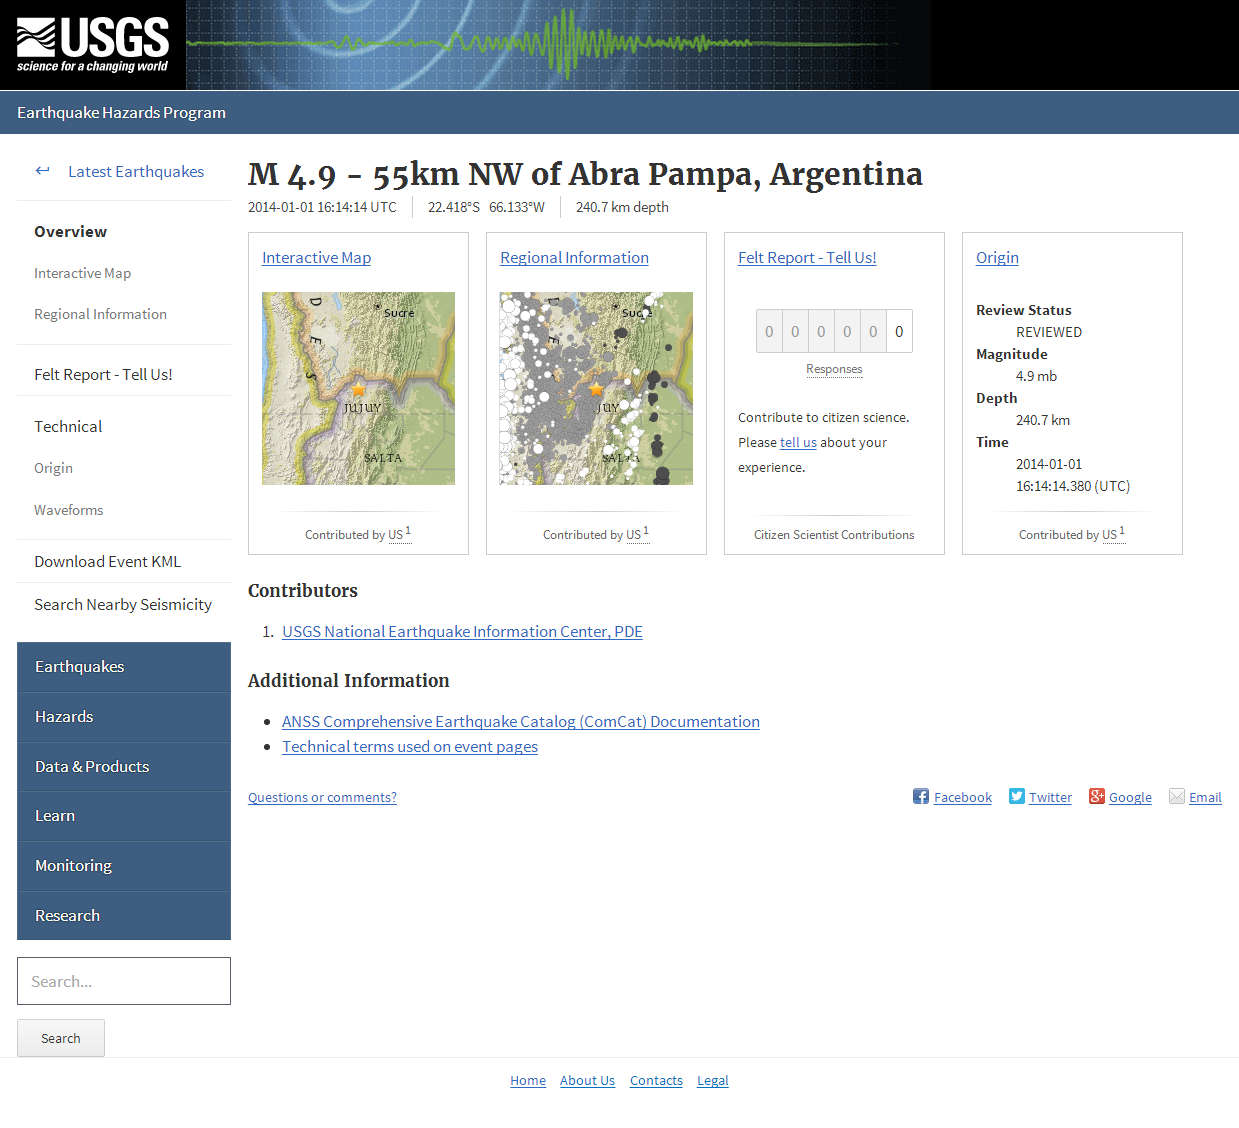Open the Regional Information map thumbnail
1239x1128 pixels.
point(595,389)
